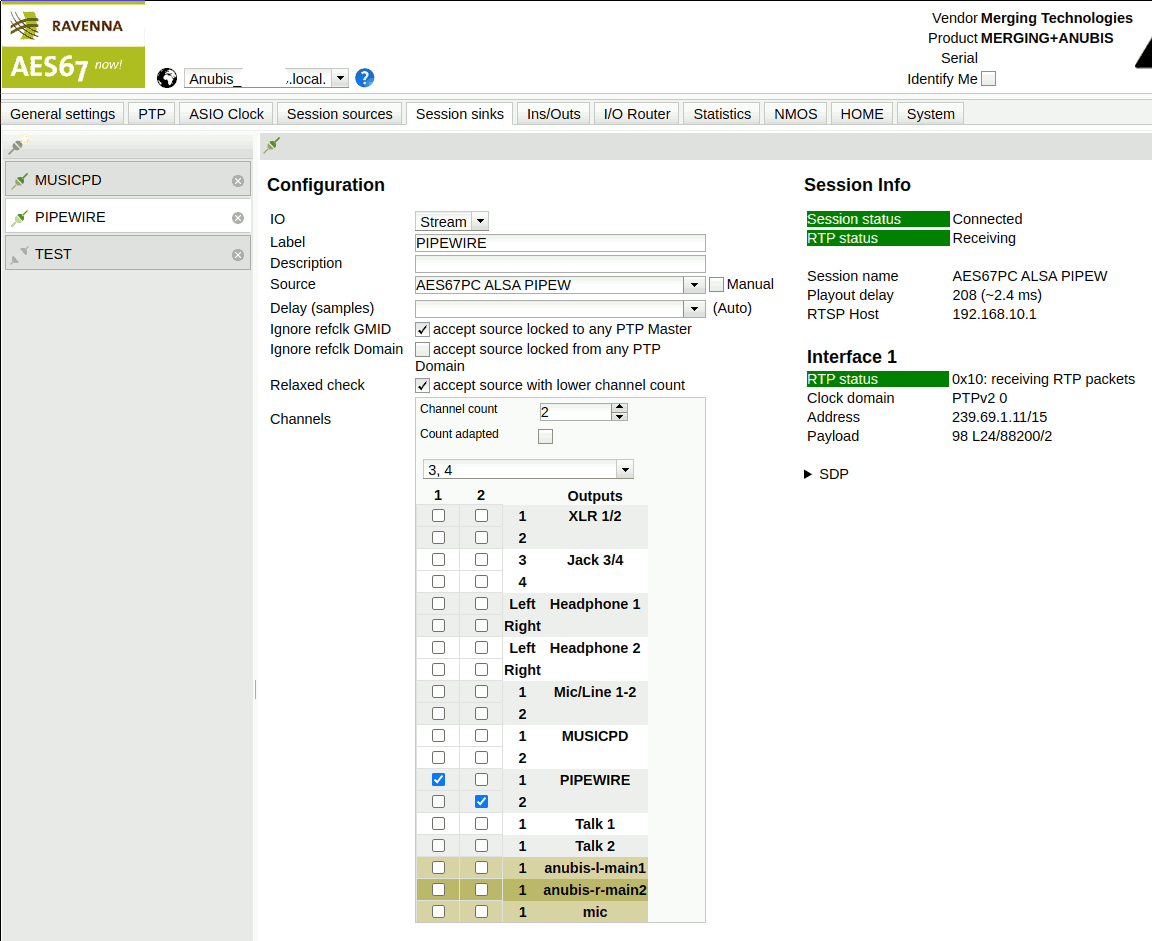1152x941 pixels.
Task: Check accept source locked from any PTP Domain
Action: pyautogui.click(x=422, y=349)
